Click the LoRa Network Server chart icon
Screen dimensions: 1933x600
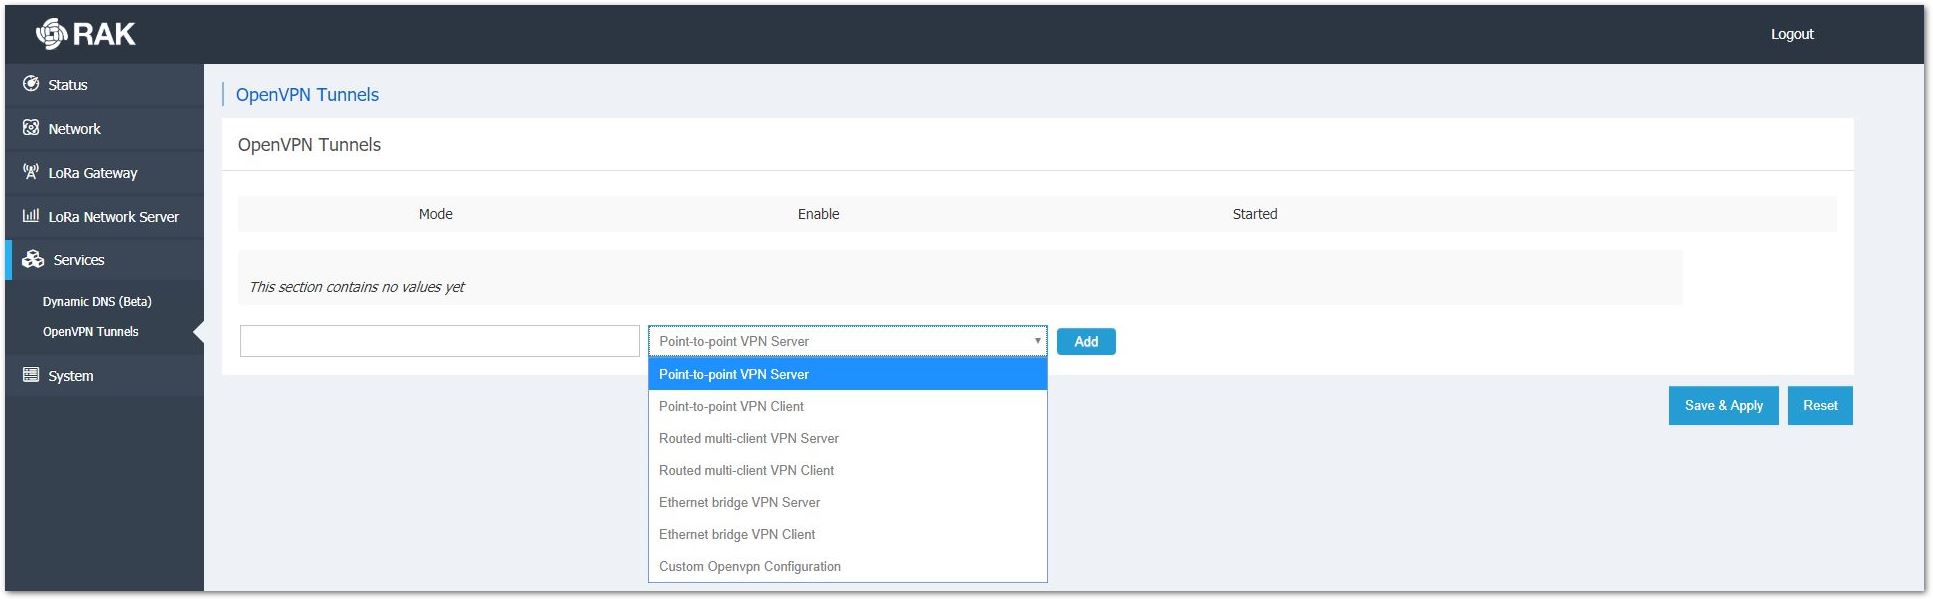tap(31, 216)
